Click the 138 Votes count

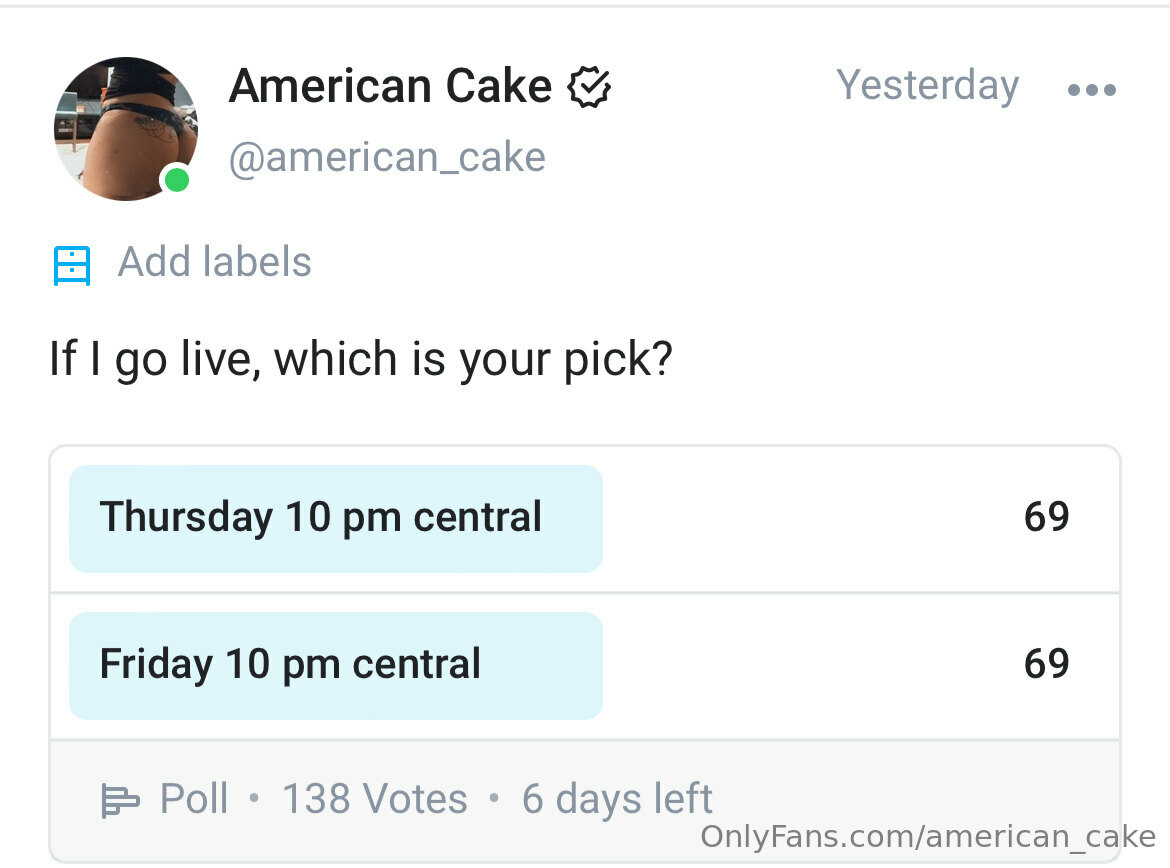point(375,799)
